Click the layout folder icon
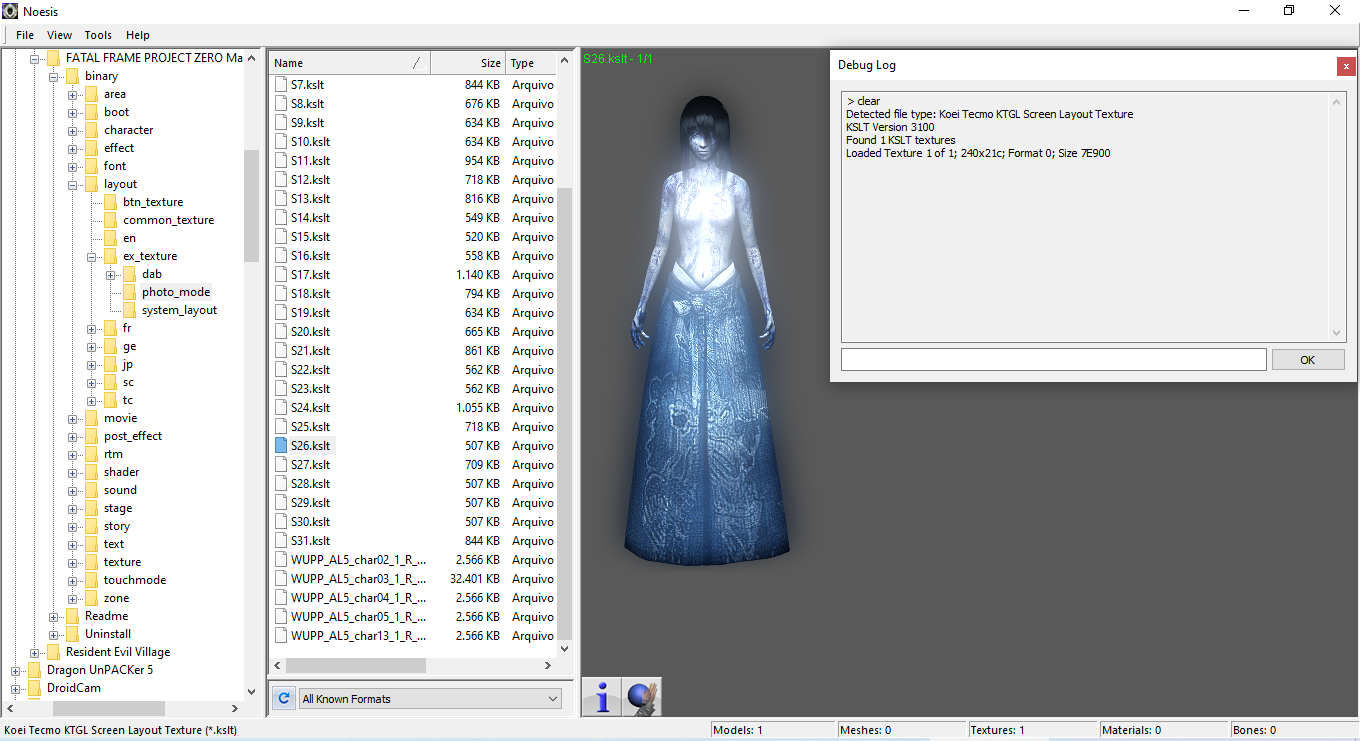The image size is (1360, 741). coord(92,184)
